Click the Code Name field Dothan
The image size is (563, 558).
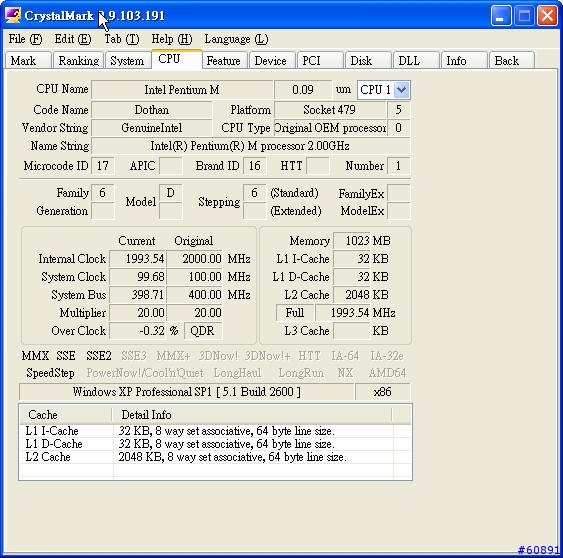point(152,110)
